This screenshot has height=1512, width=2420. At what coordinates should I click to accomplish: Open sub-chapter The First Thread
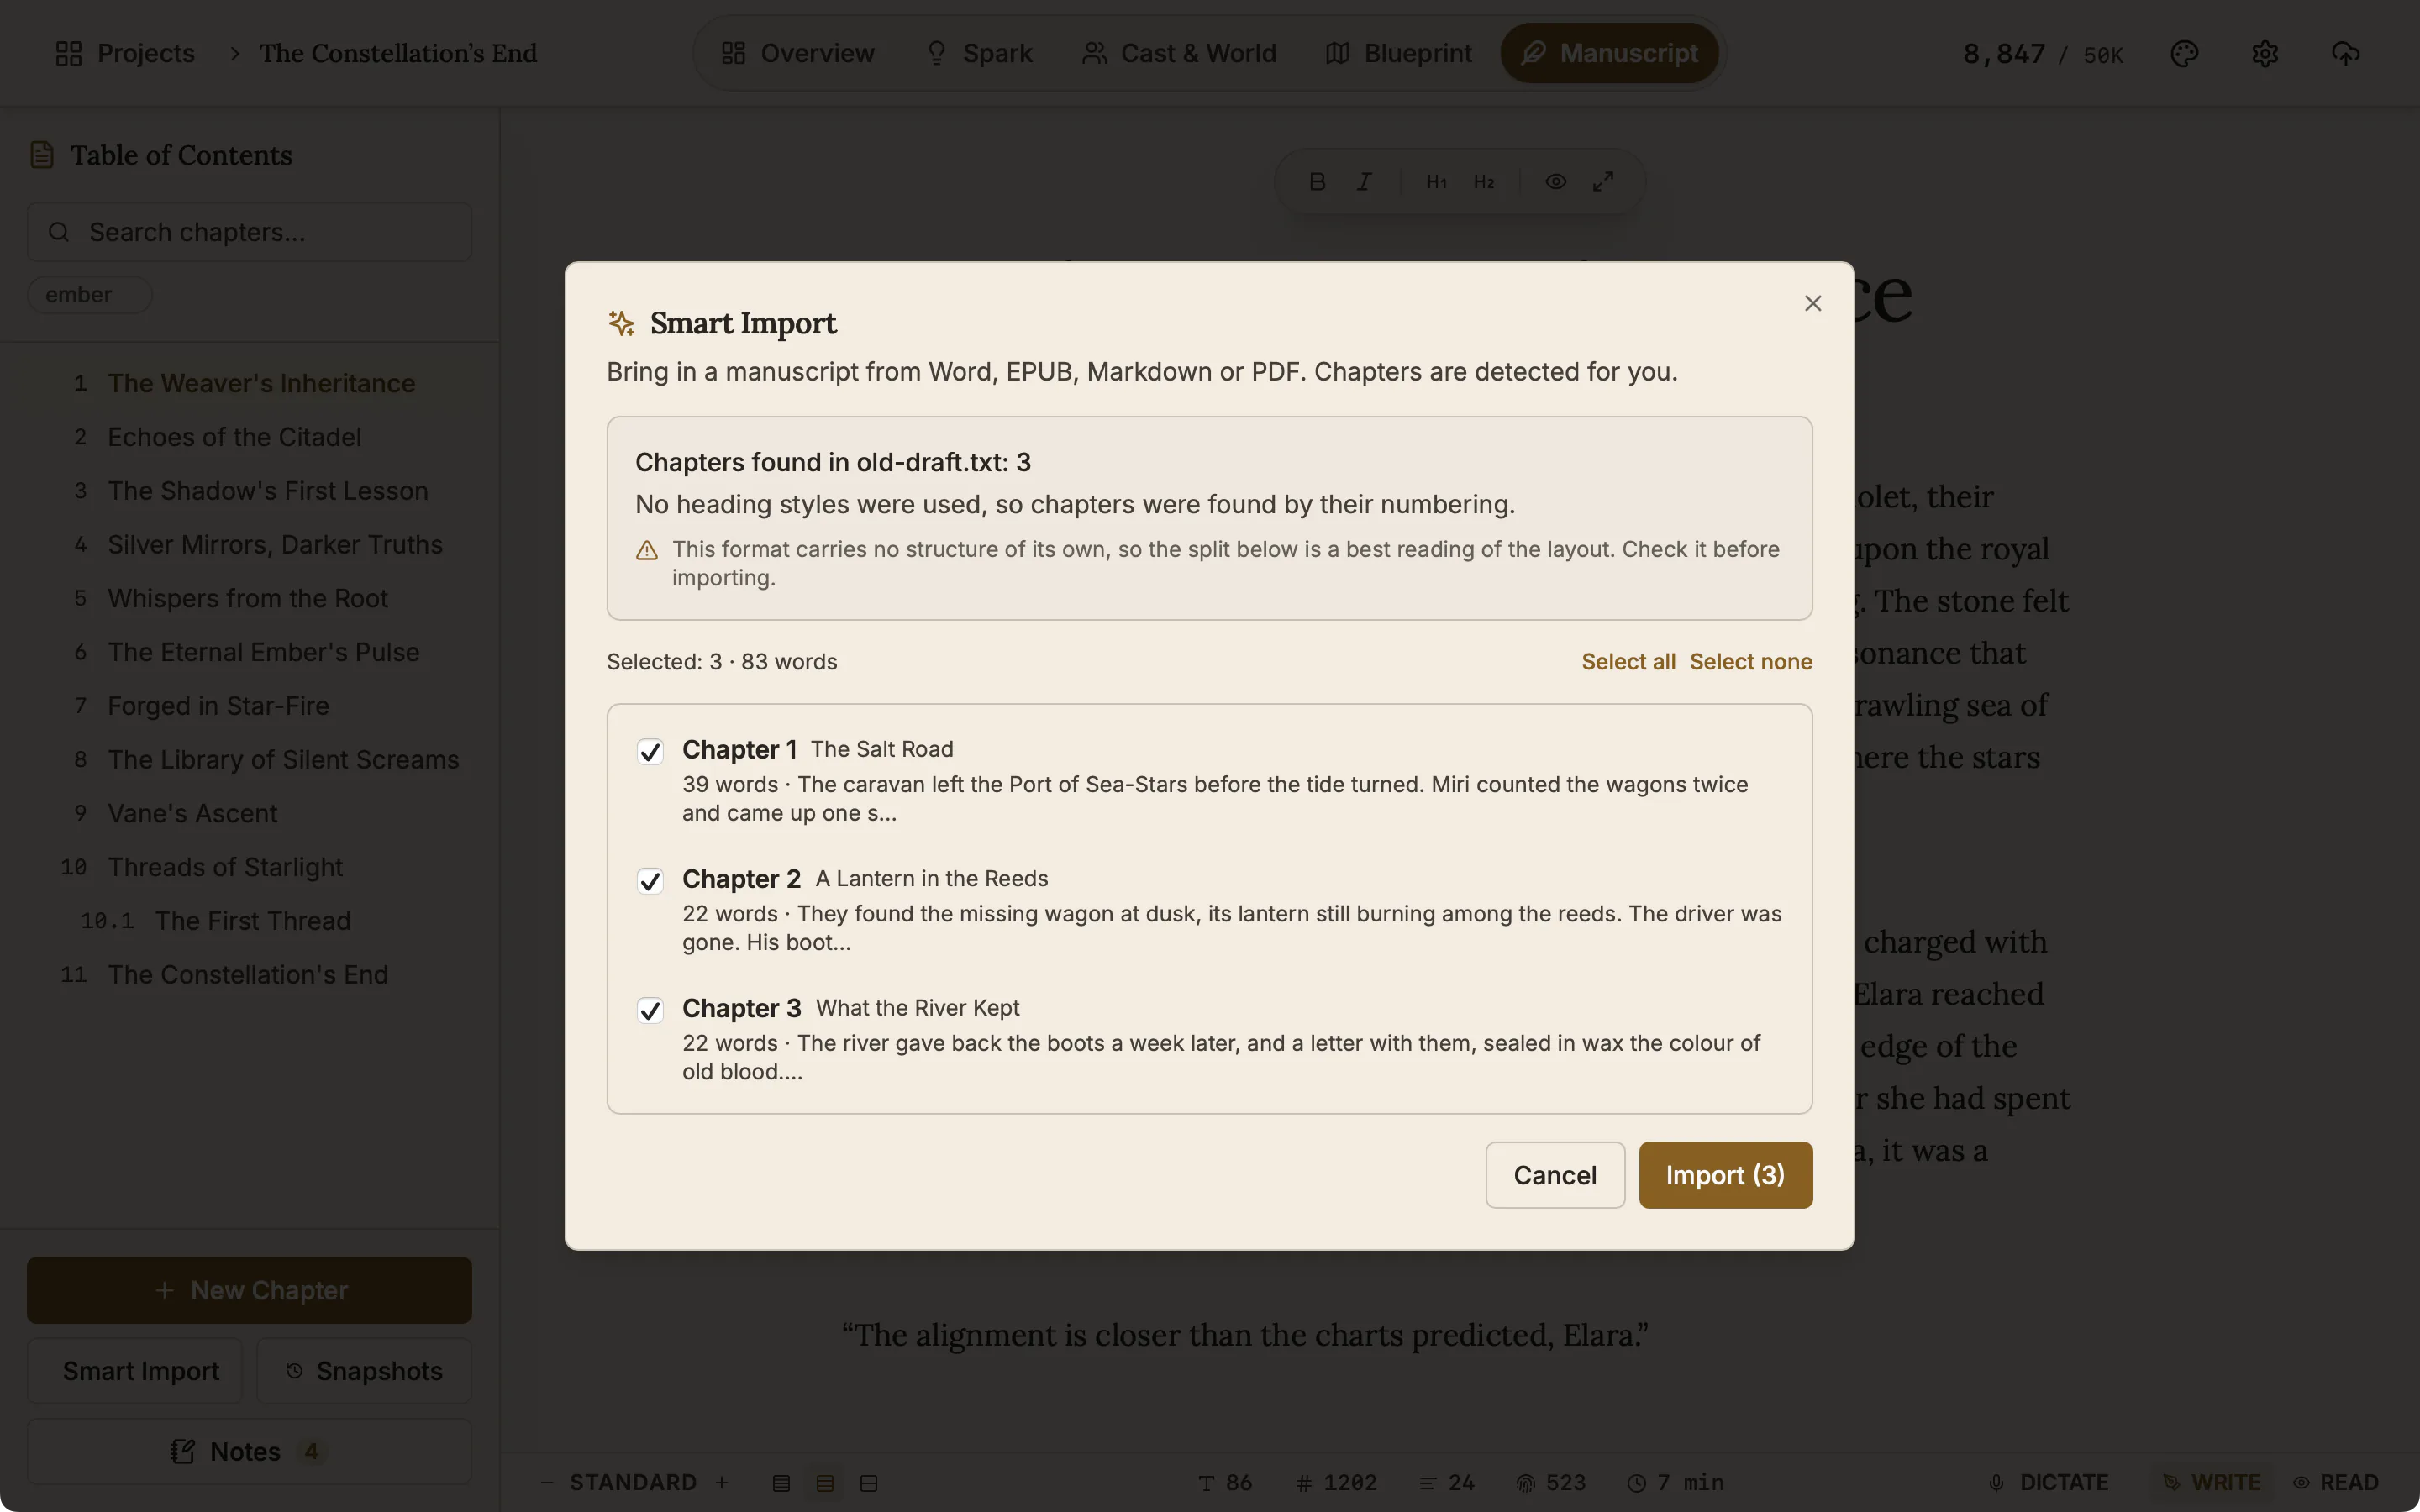pos(252,921)
